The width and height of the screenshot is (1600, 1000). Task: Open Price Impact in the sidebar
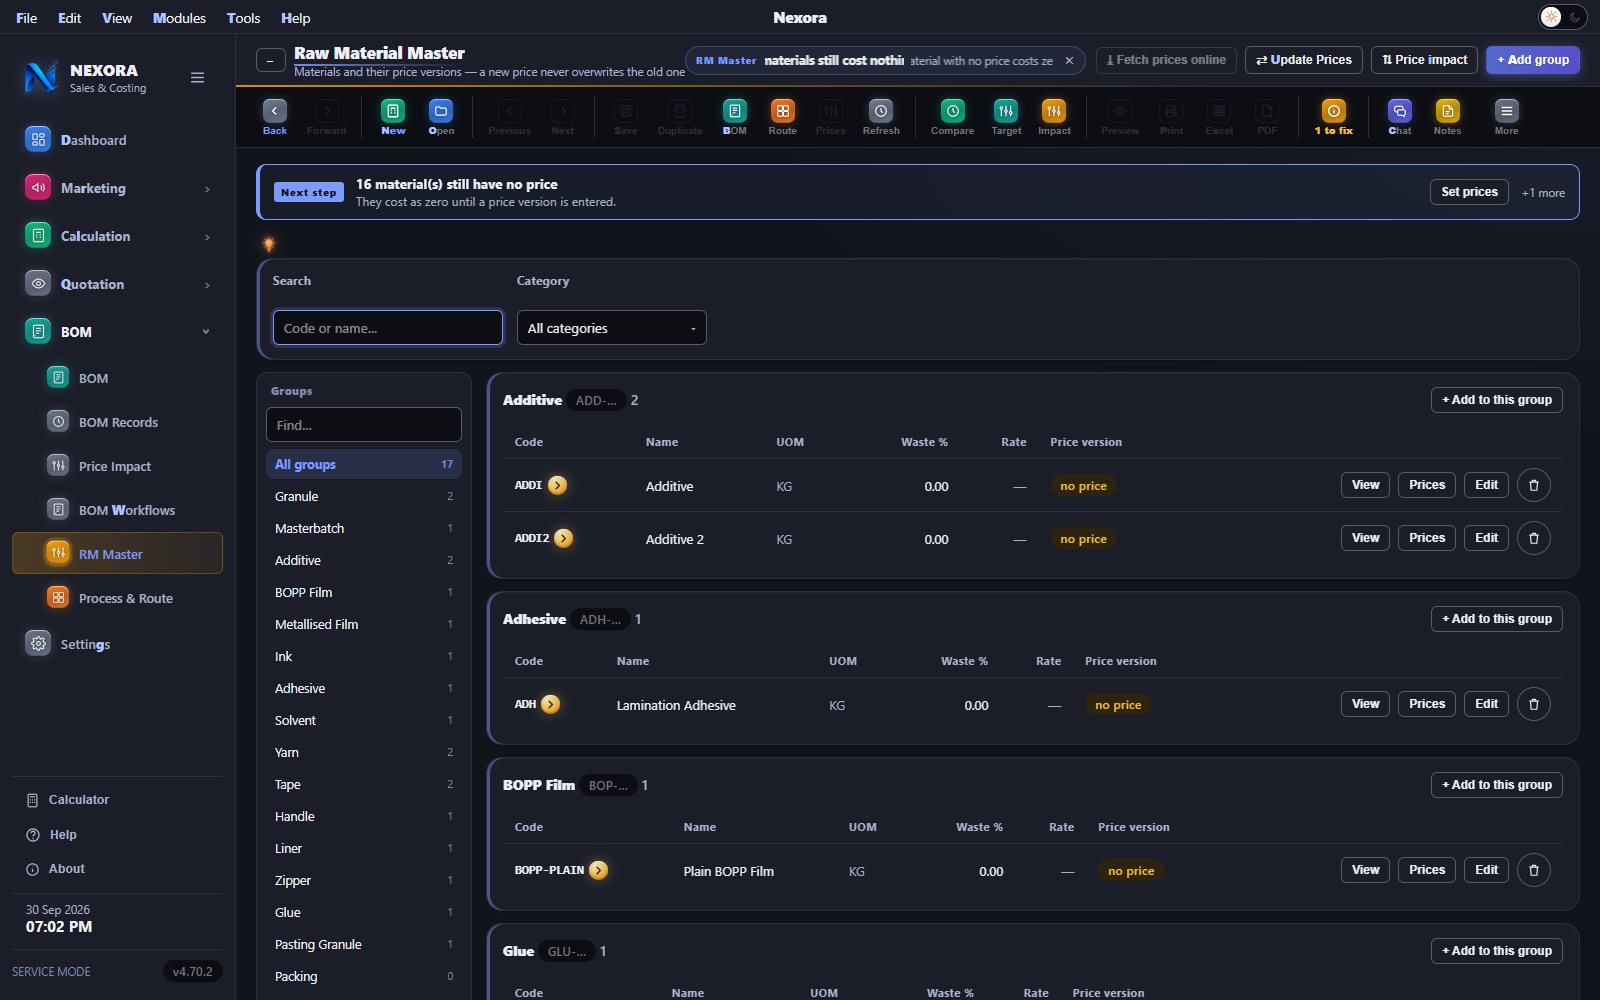click(x=115, y=466)
